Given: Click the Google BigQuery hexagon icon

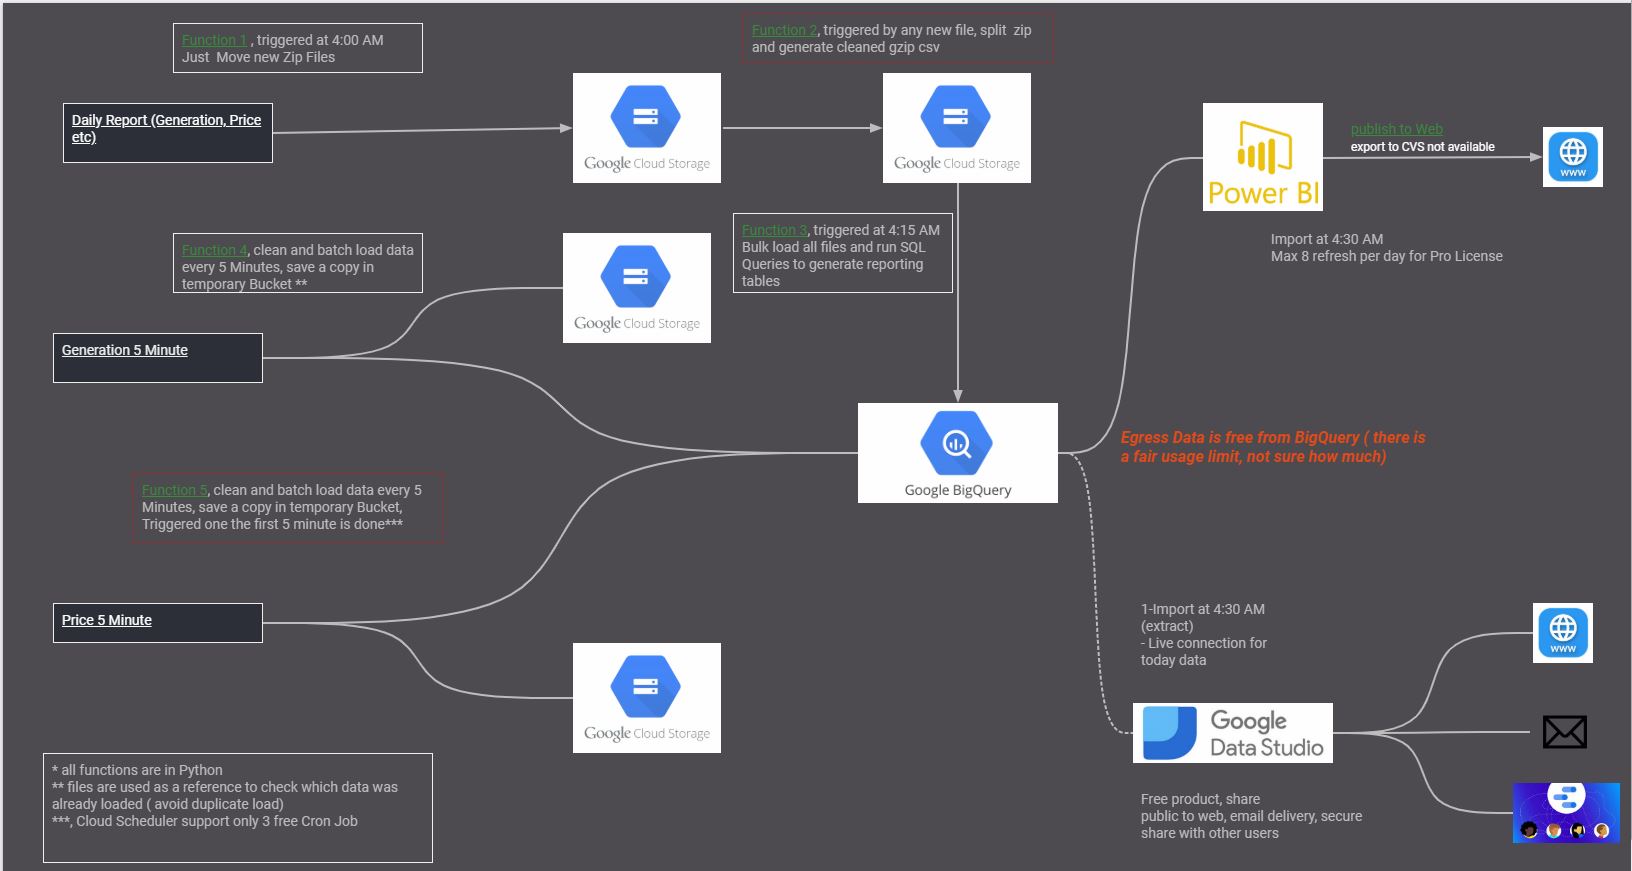Looking at the screenshot, I should pyautogui.click(x=957, y=443).
